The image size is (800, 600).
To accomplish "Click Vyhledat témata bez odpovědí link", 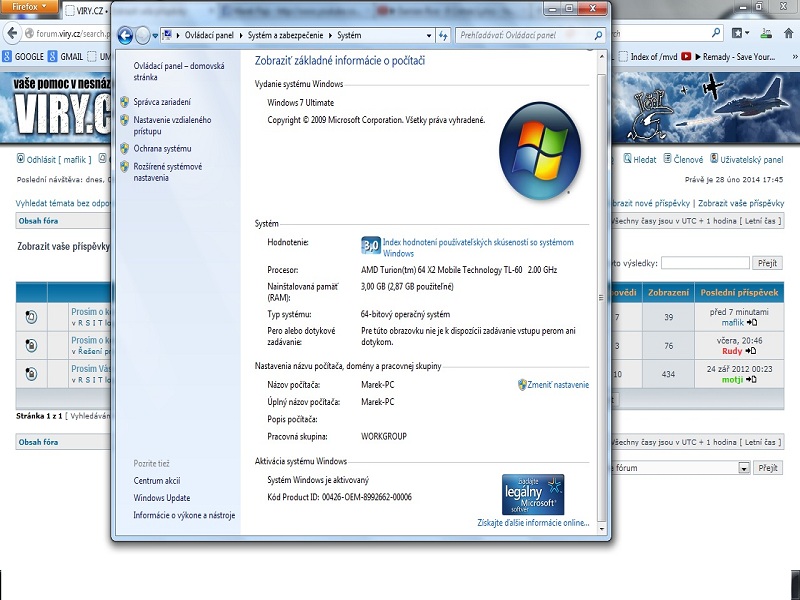I will click(64, 203).
